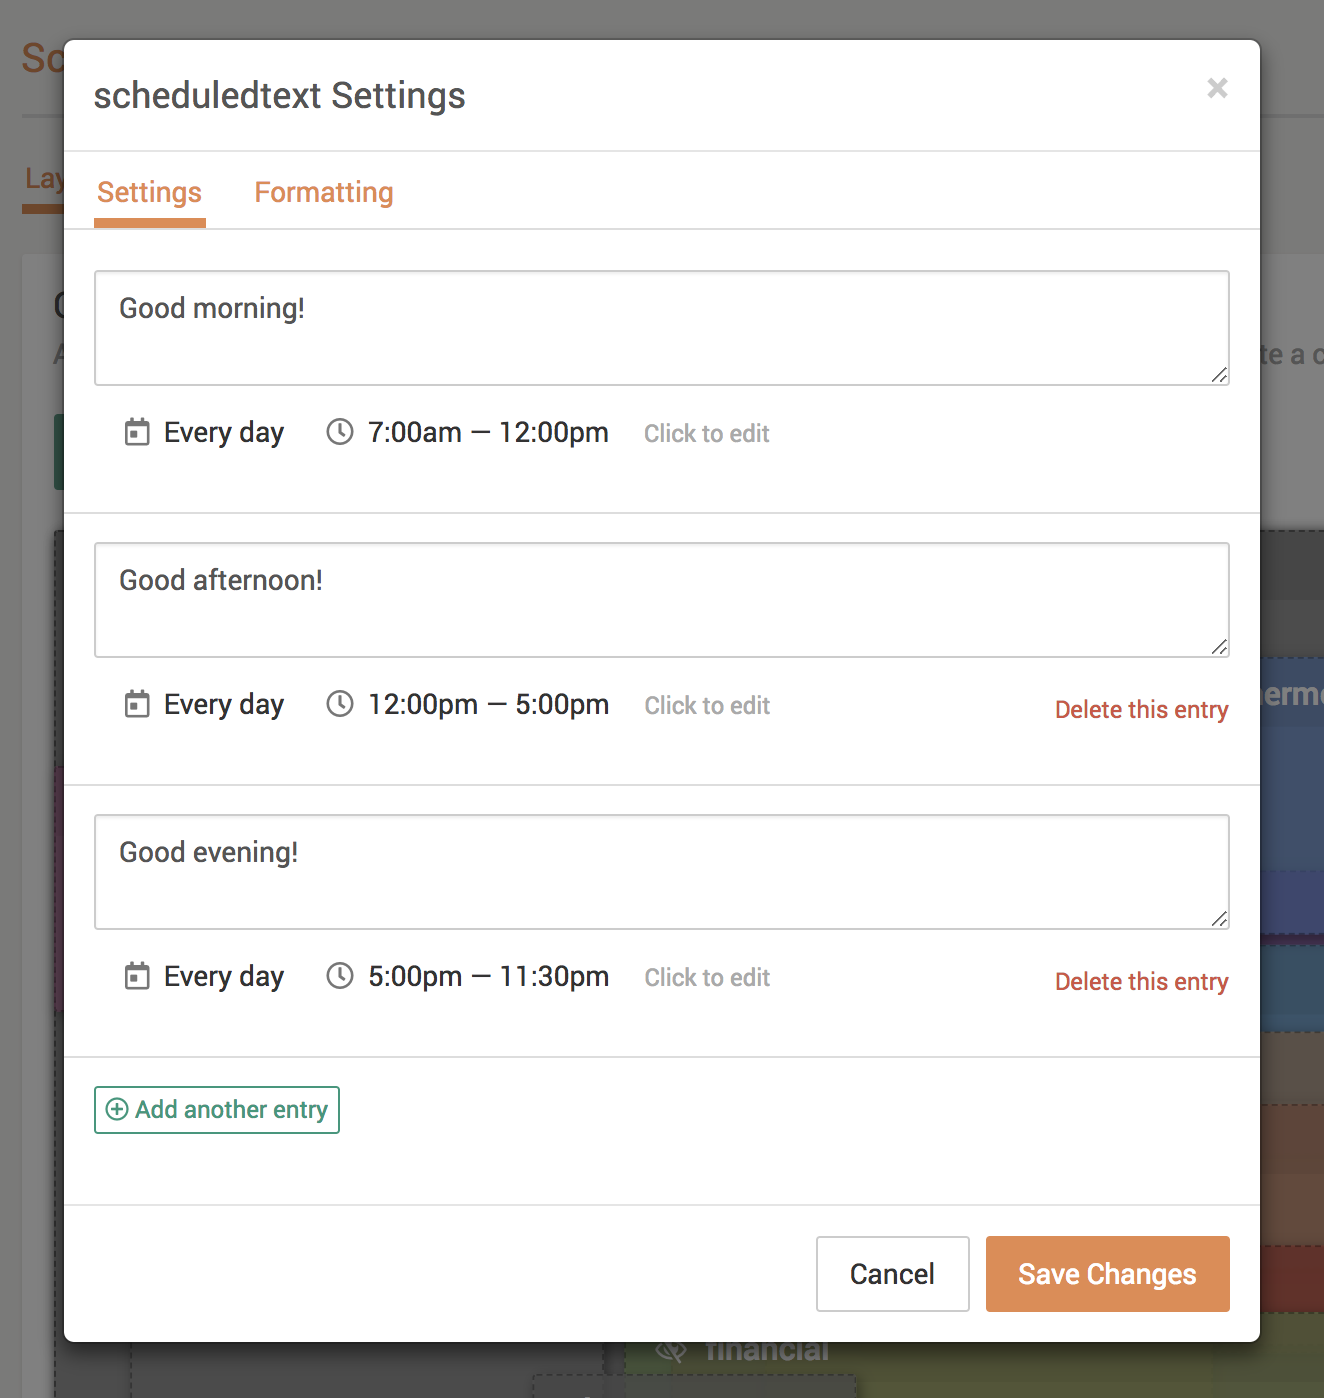Click the X to close the settings dialog
This screenshot has width=1324, height=1398.
coord(1216,89)
